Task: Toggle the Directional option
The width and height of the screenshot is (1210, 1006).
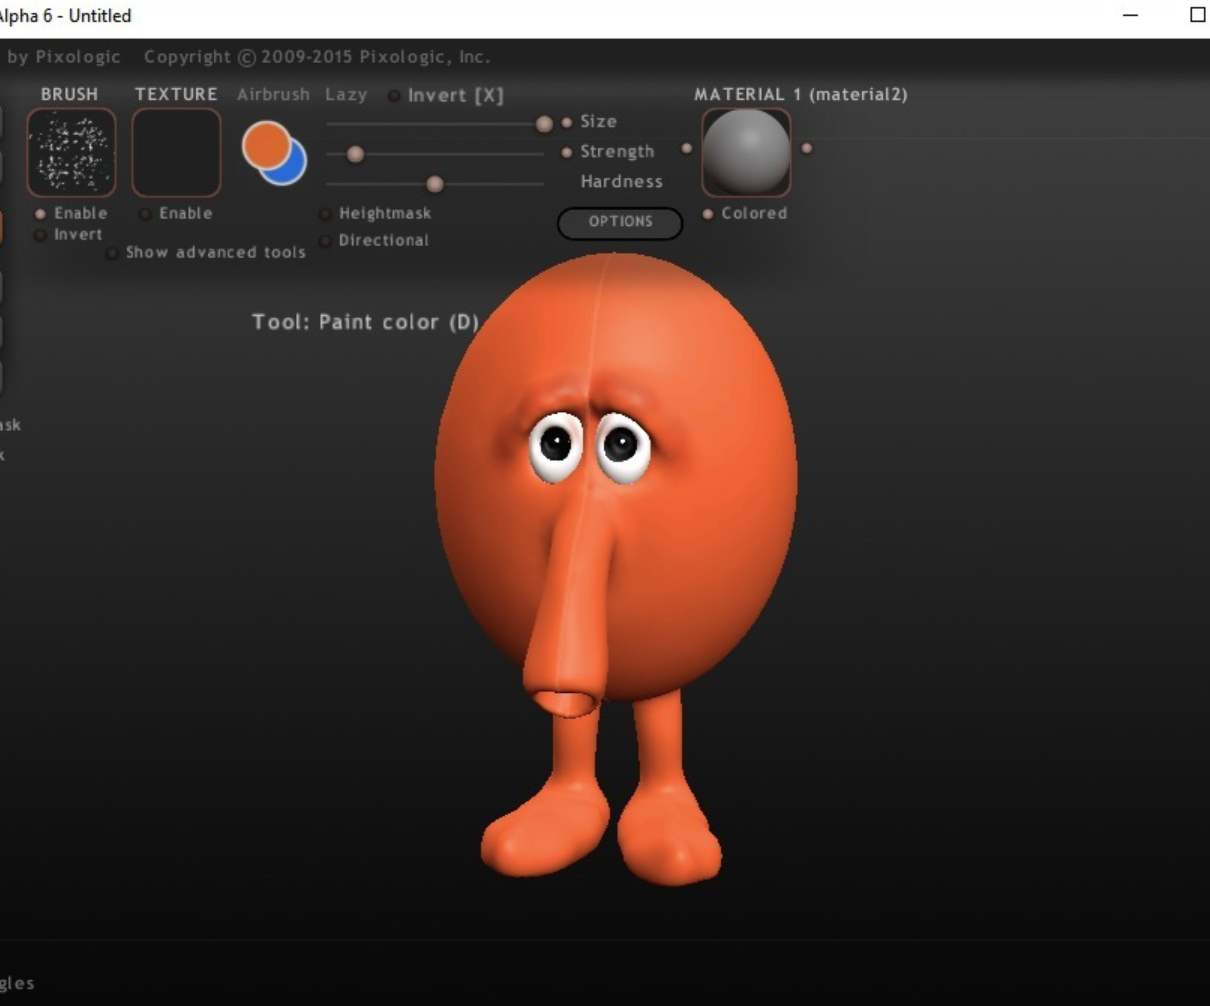Action: pos(325,241)
